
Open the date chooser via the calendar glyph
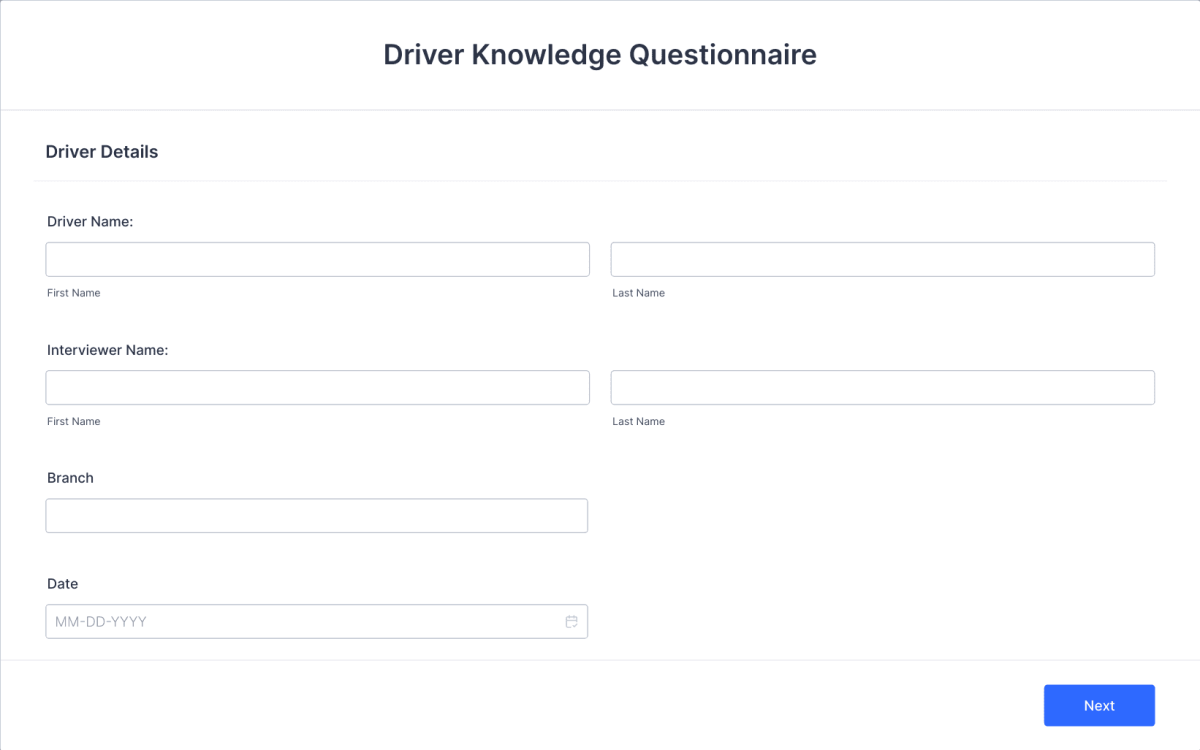pos(571,621)
